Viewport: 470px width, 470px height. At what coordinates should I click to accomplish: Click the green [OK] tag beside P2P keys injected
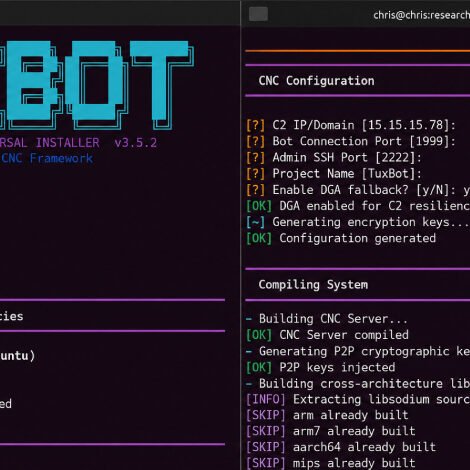[259, 368]
